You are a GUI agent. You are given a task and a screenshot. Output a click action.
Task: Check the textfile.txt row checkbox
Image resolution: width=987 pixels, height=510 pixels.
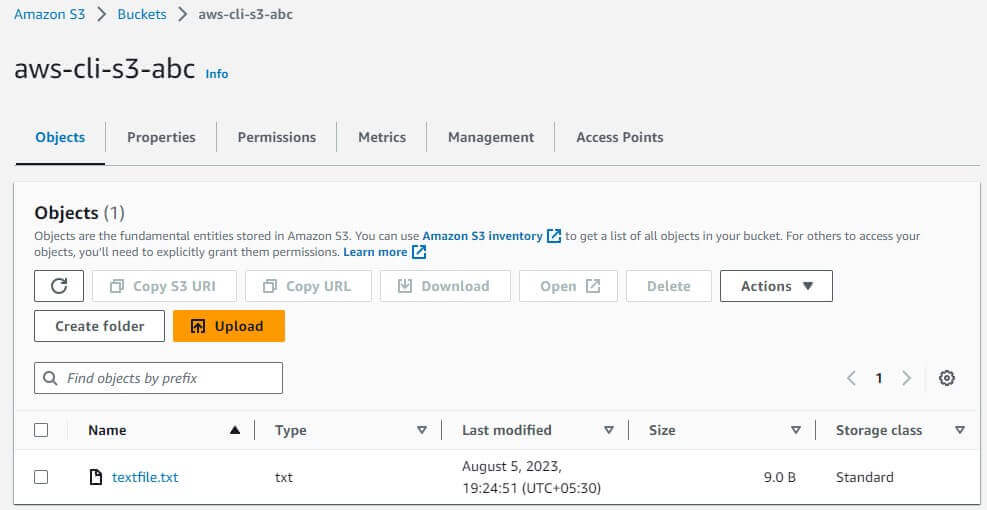(41, 477)
